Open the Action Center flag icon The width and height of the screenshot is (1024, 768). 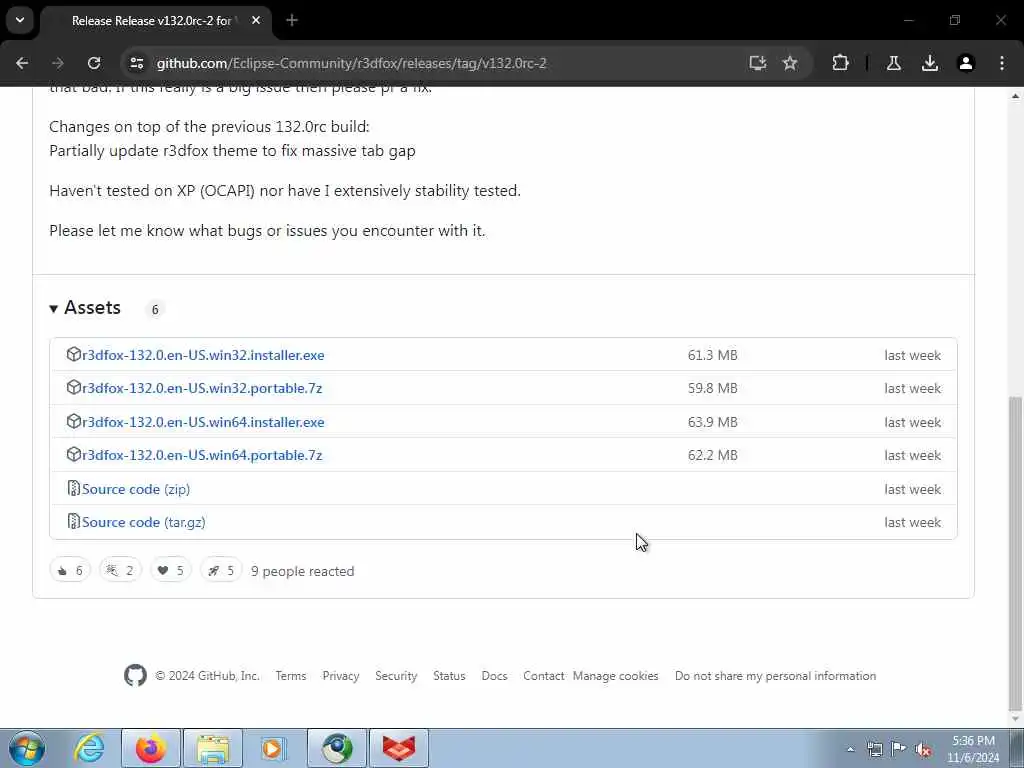899,749
